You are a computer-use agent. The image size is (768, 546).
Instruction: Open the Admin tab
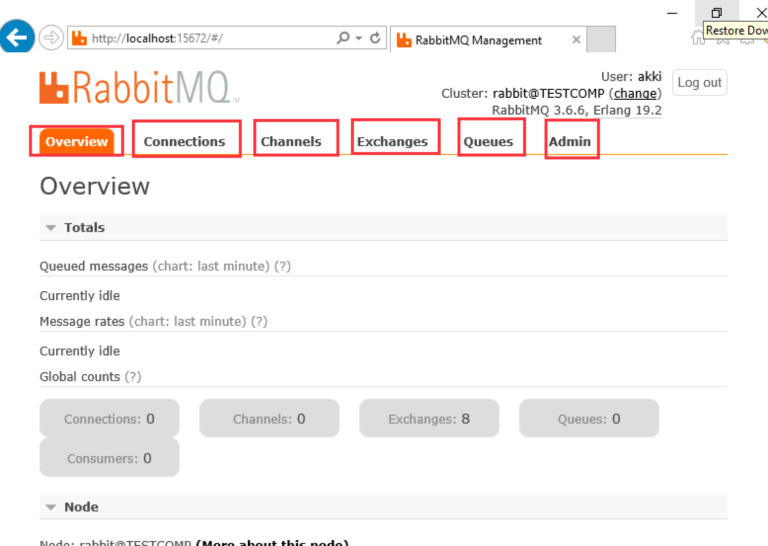pos(570,142)
